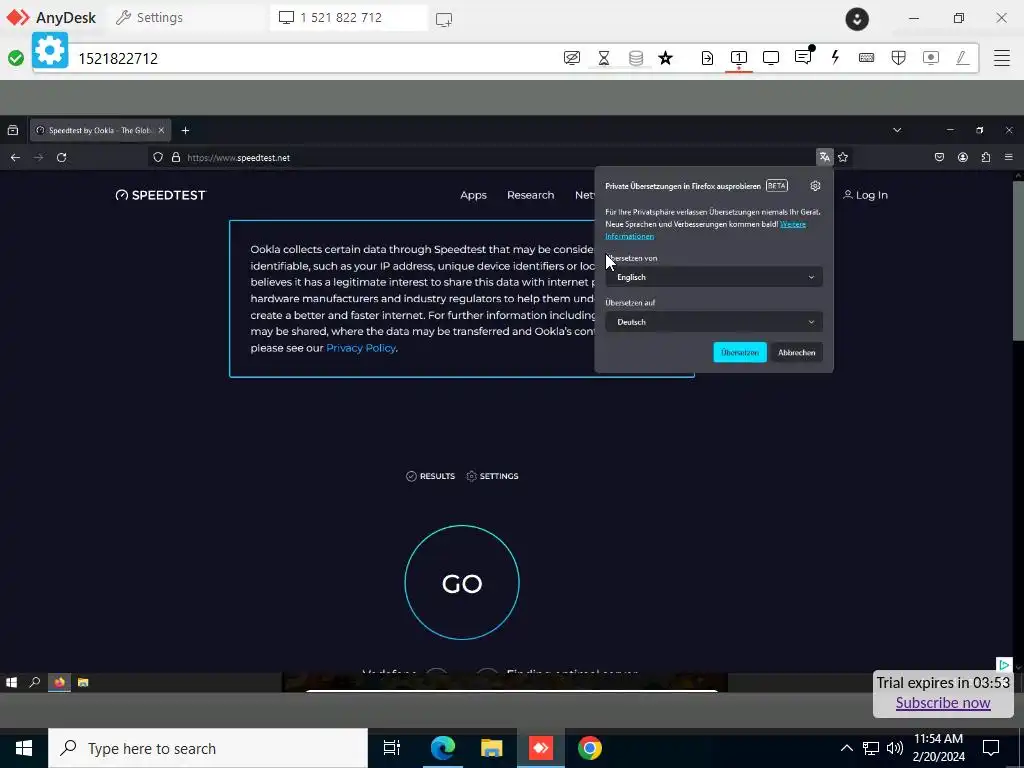Start the speed test with GO
This screenshot has width=1024, height=768.
click(462, 583)
